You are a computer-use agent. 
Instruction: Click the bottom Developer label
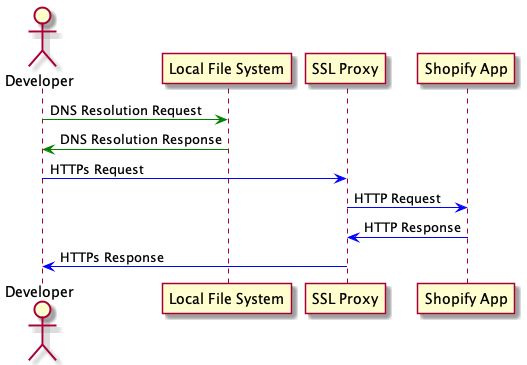(x=39, y=292)
